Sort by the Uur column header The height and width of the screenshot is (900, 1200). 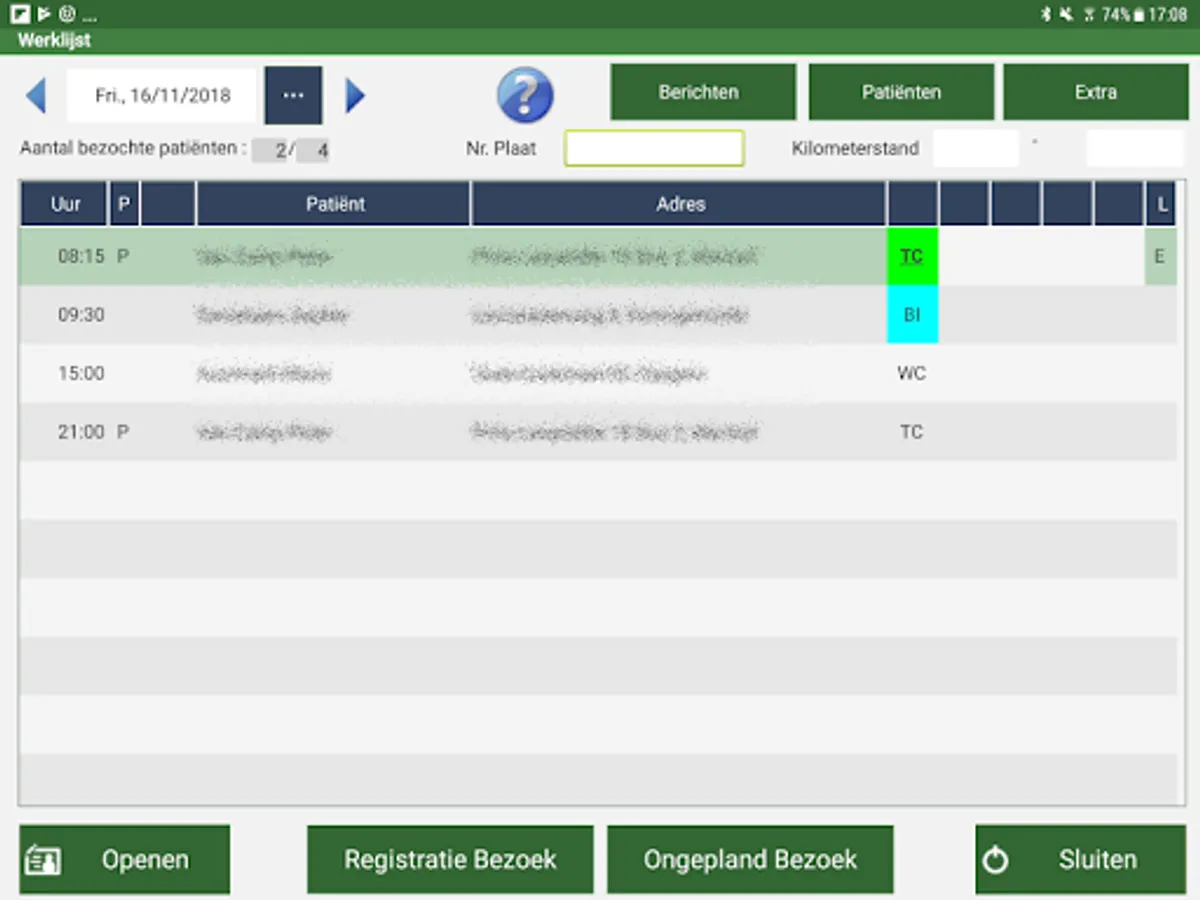pyautogui.click(x=65, y=204)
